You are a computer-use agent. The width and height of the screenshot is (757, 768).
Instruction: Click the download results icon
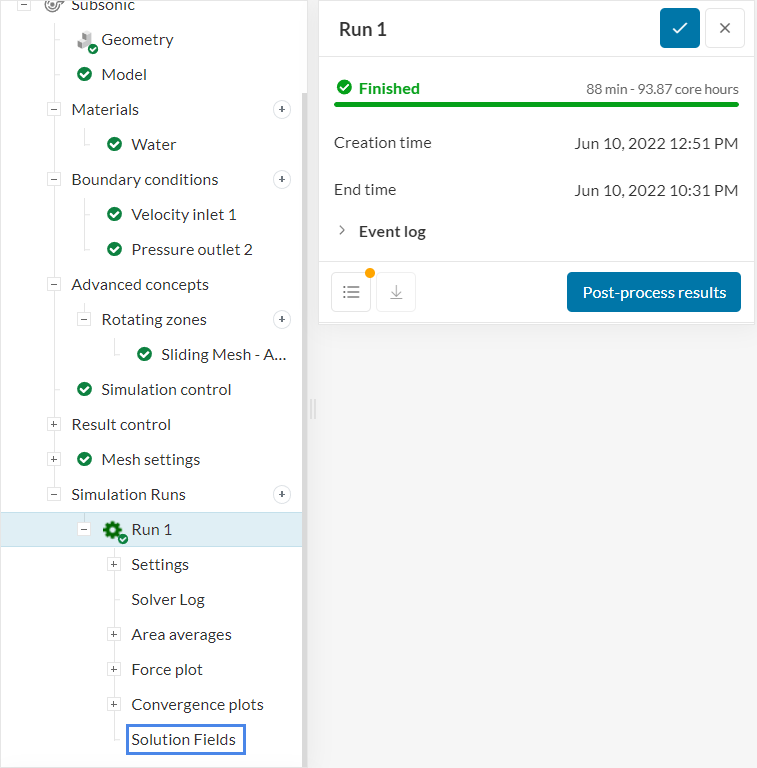(x=396, y=292)
